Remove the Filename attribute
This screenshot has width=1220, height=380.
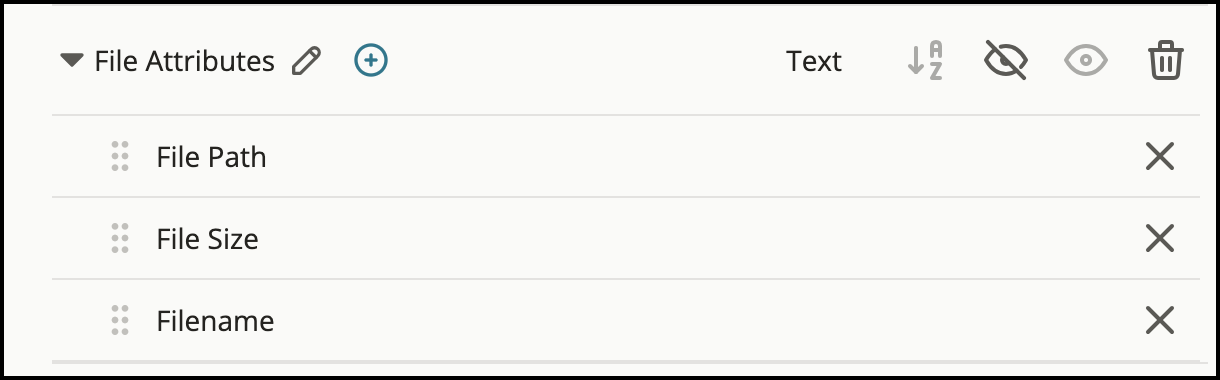[1159, 321]
